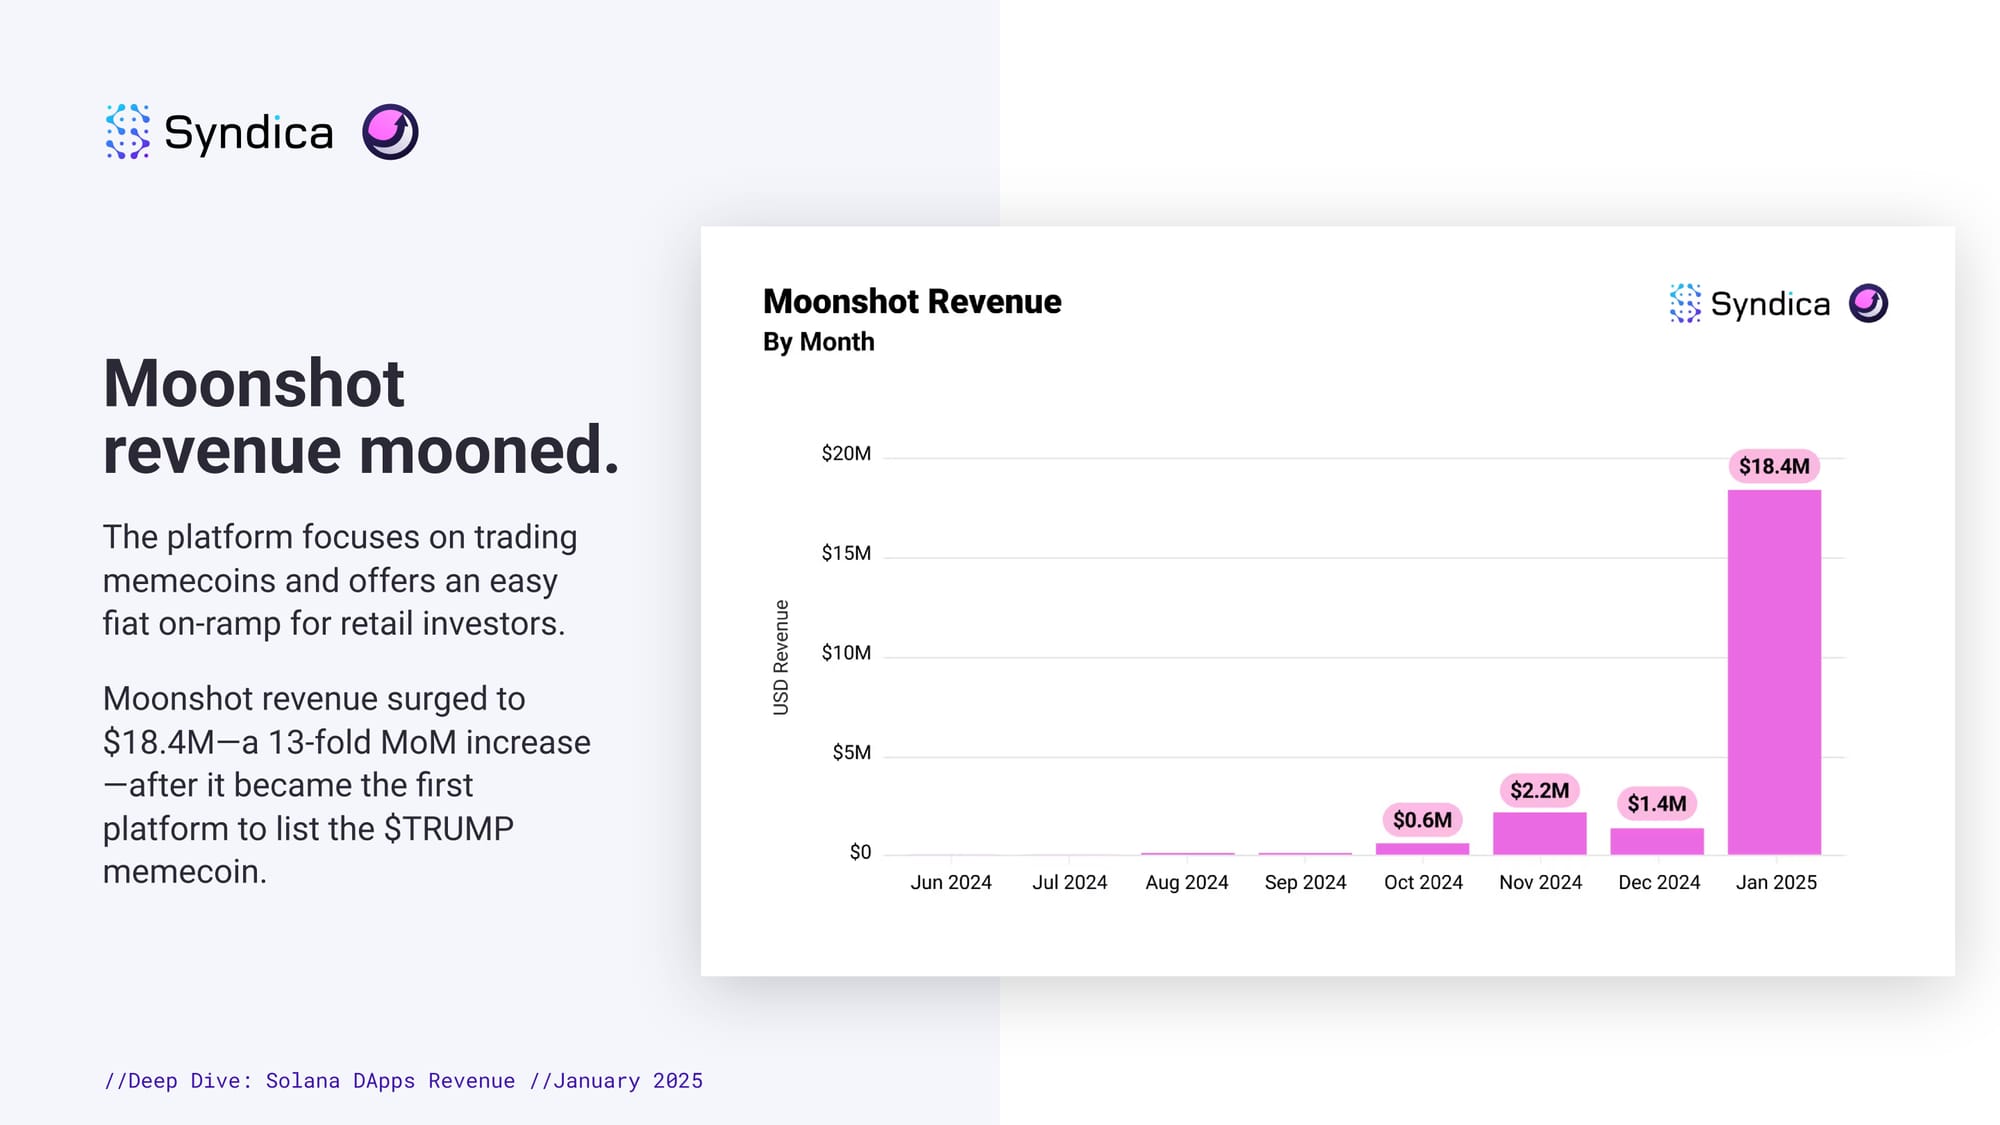Select the Jan 2025 revenue bar
This screenshot has width=2000, height=1125.
point(1774,672)
